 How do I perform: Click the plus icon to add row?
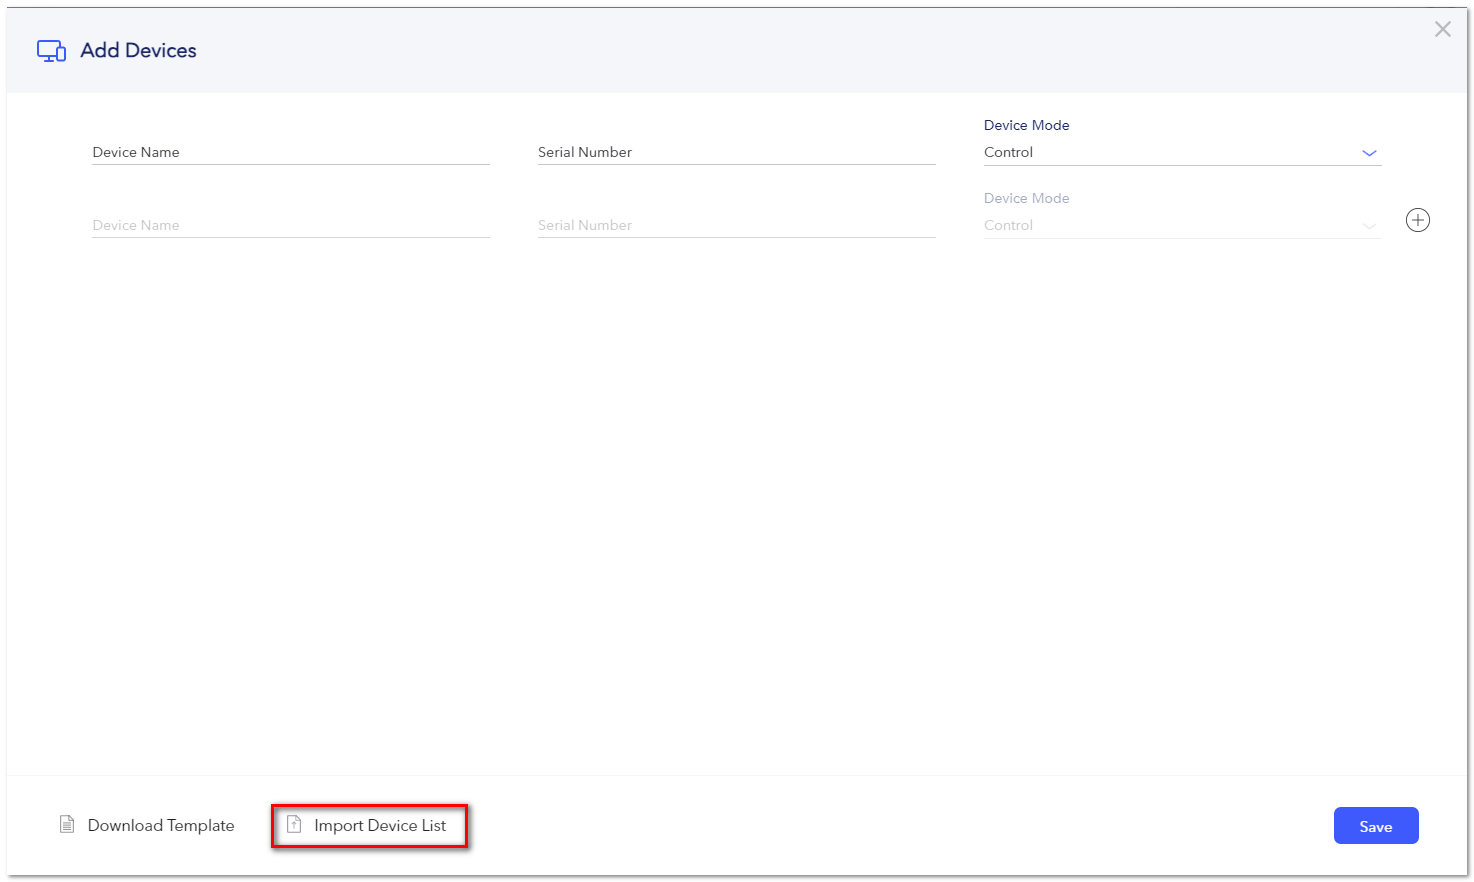point(1417,220)
